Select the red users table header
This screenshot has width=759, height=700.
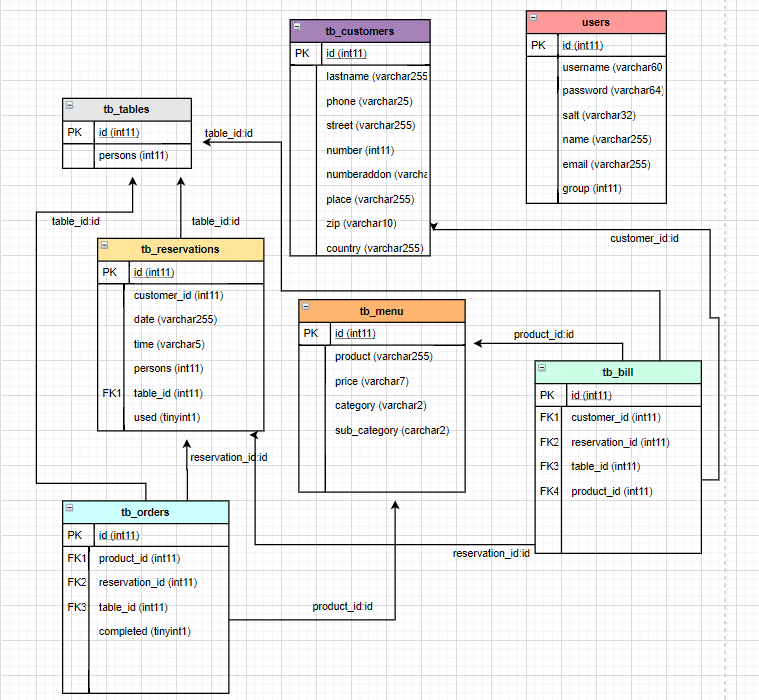click(x=596, y=22)
